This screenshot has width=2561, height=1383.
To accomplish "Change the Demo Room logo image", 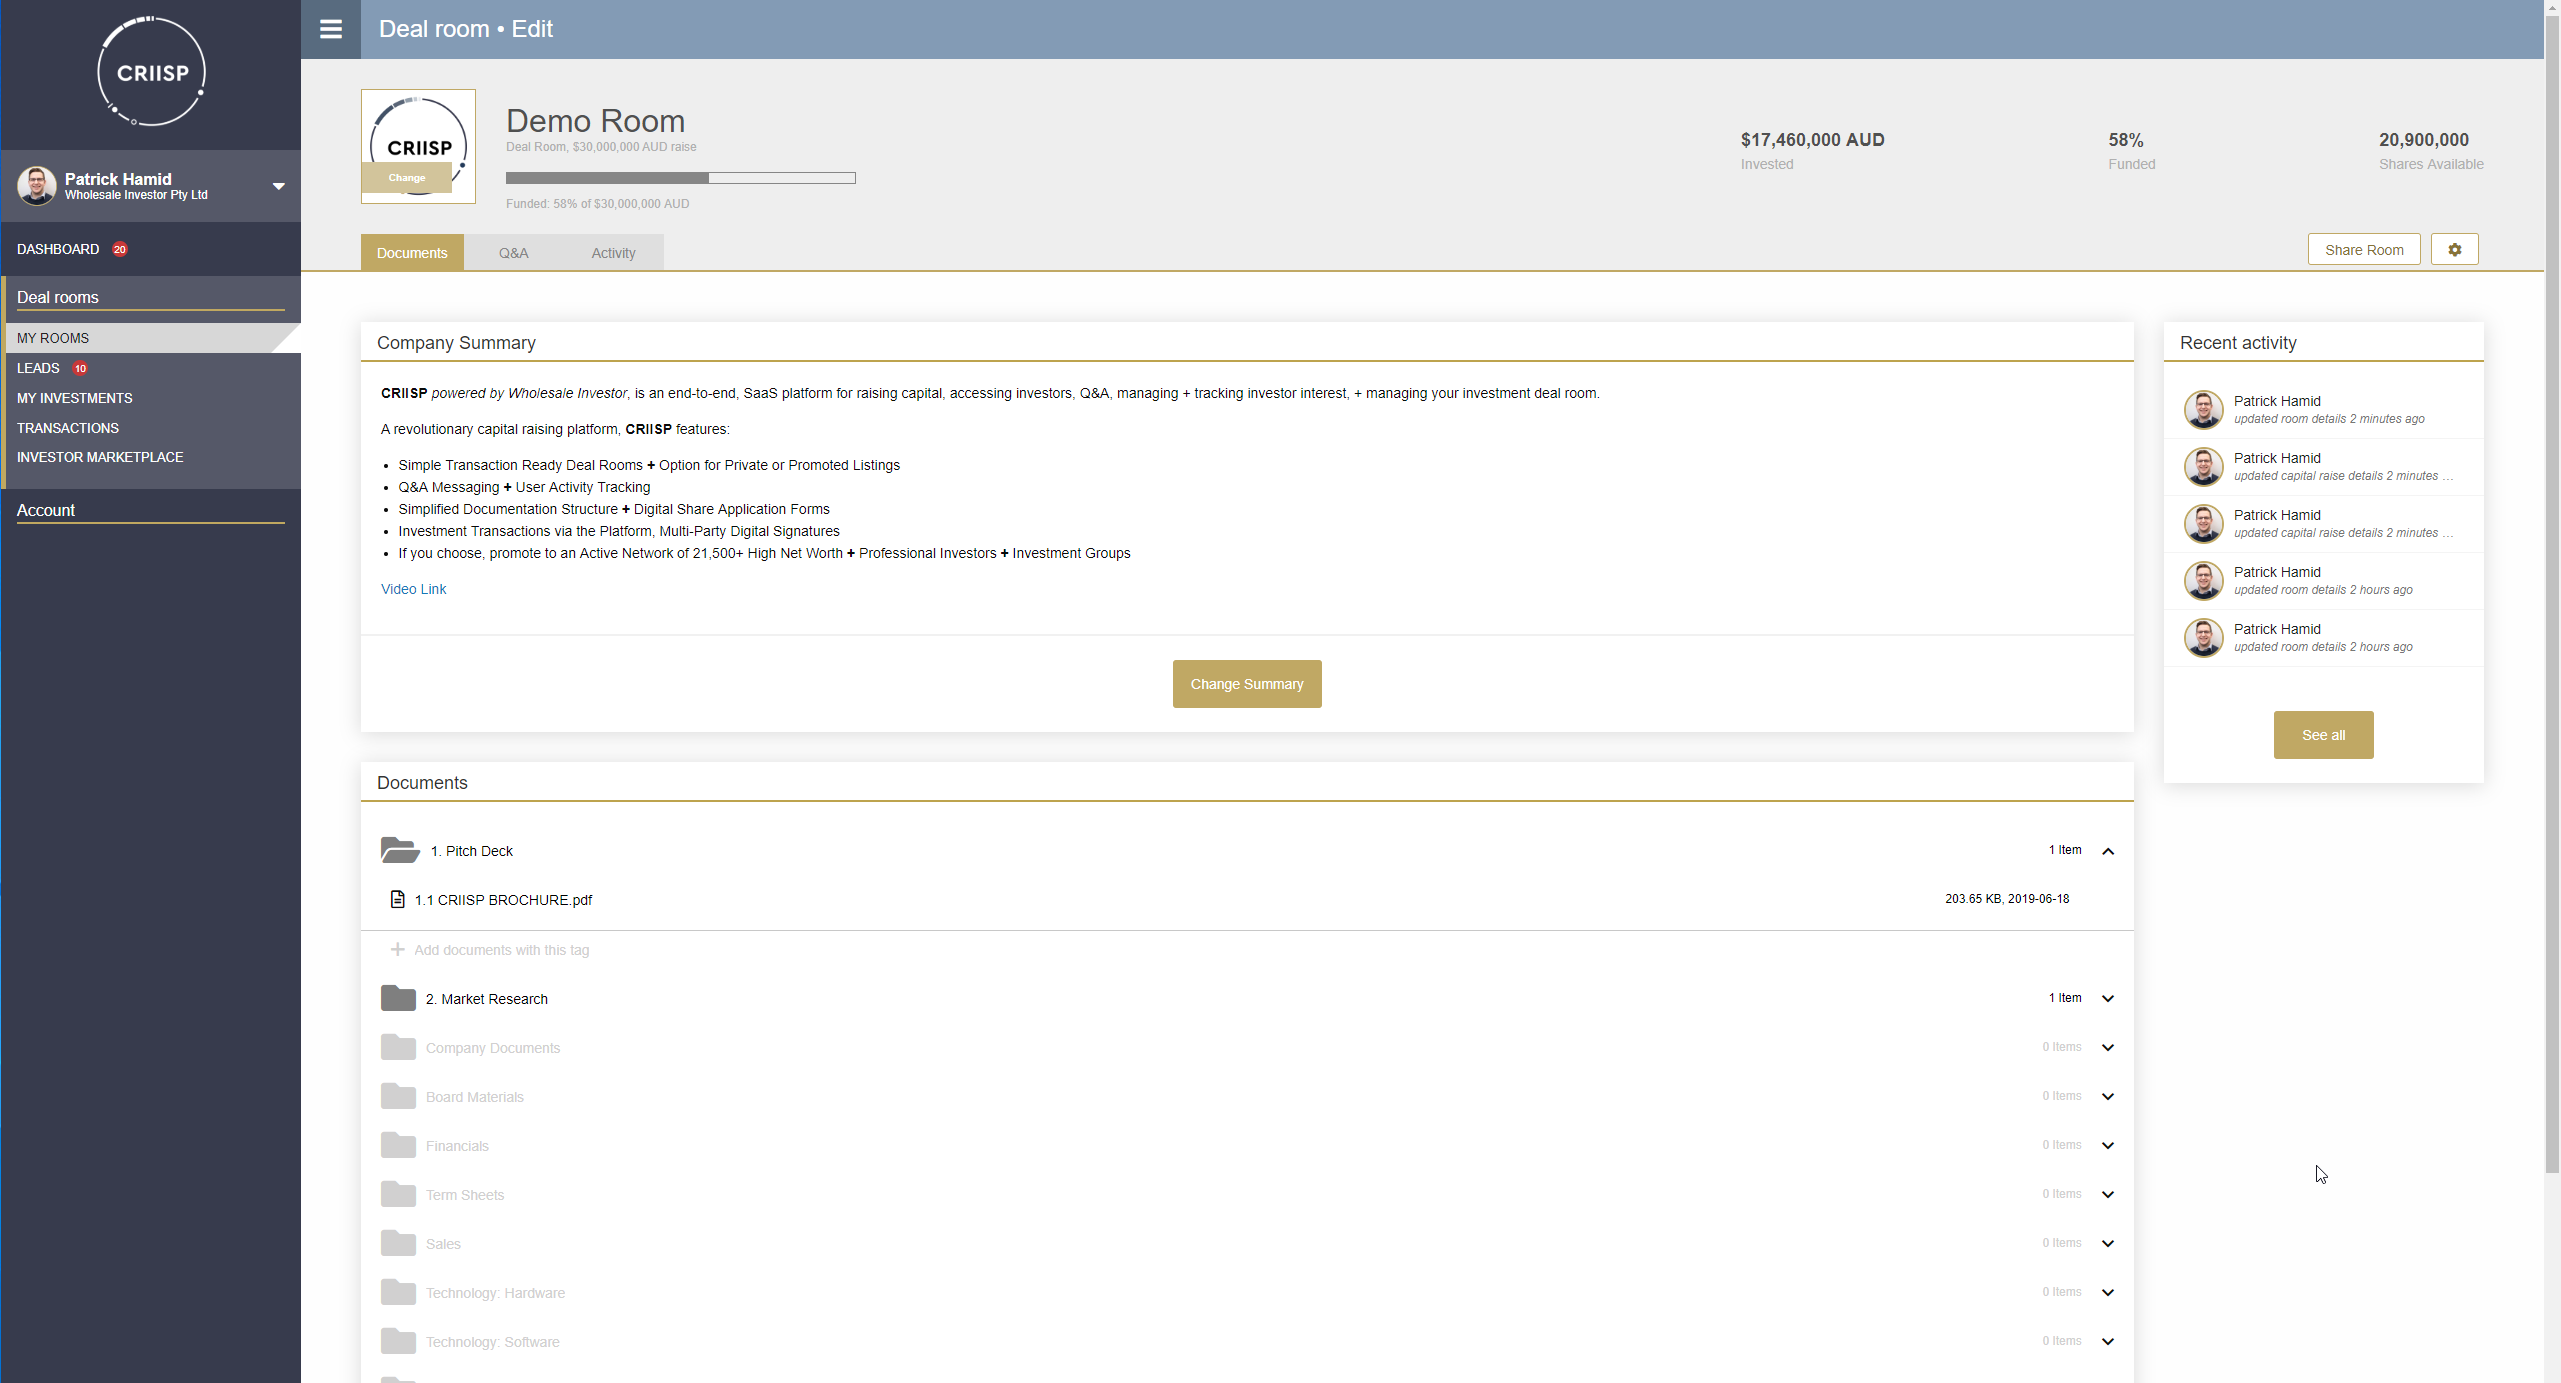I will [x=406, y=178].
